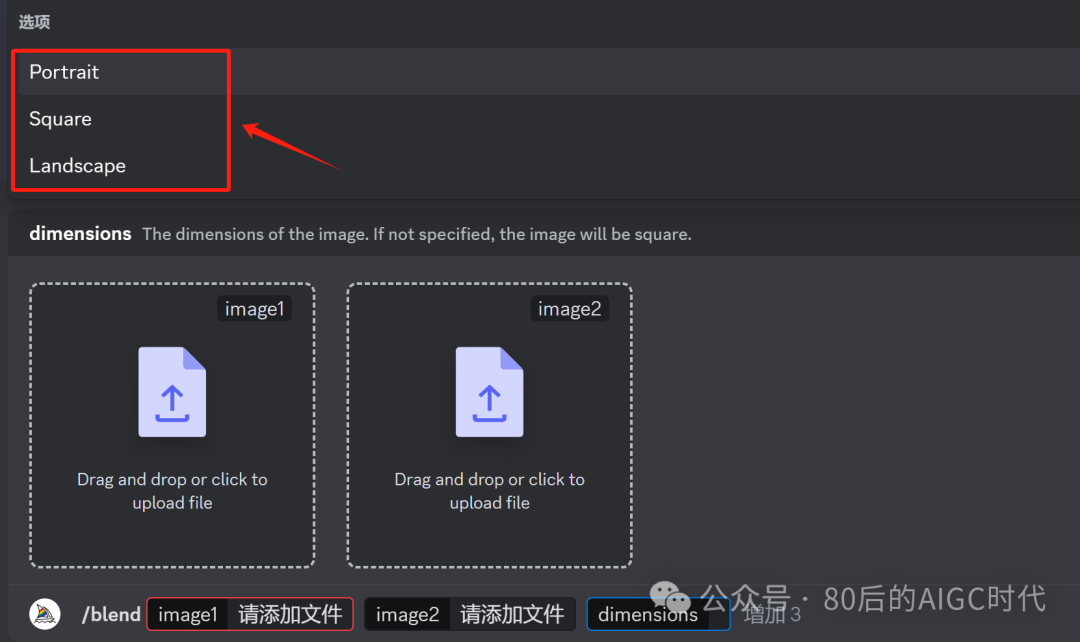The width and height of the screenshot is (1080, 642).
Task: Click the Midjourney bot avatar icon
Action: (x=45, y=614)
